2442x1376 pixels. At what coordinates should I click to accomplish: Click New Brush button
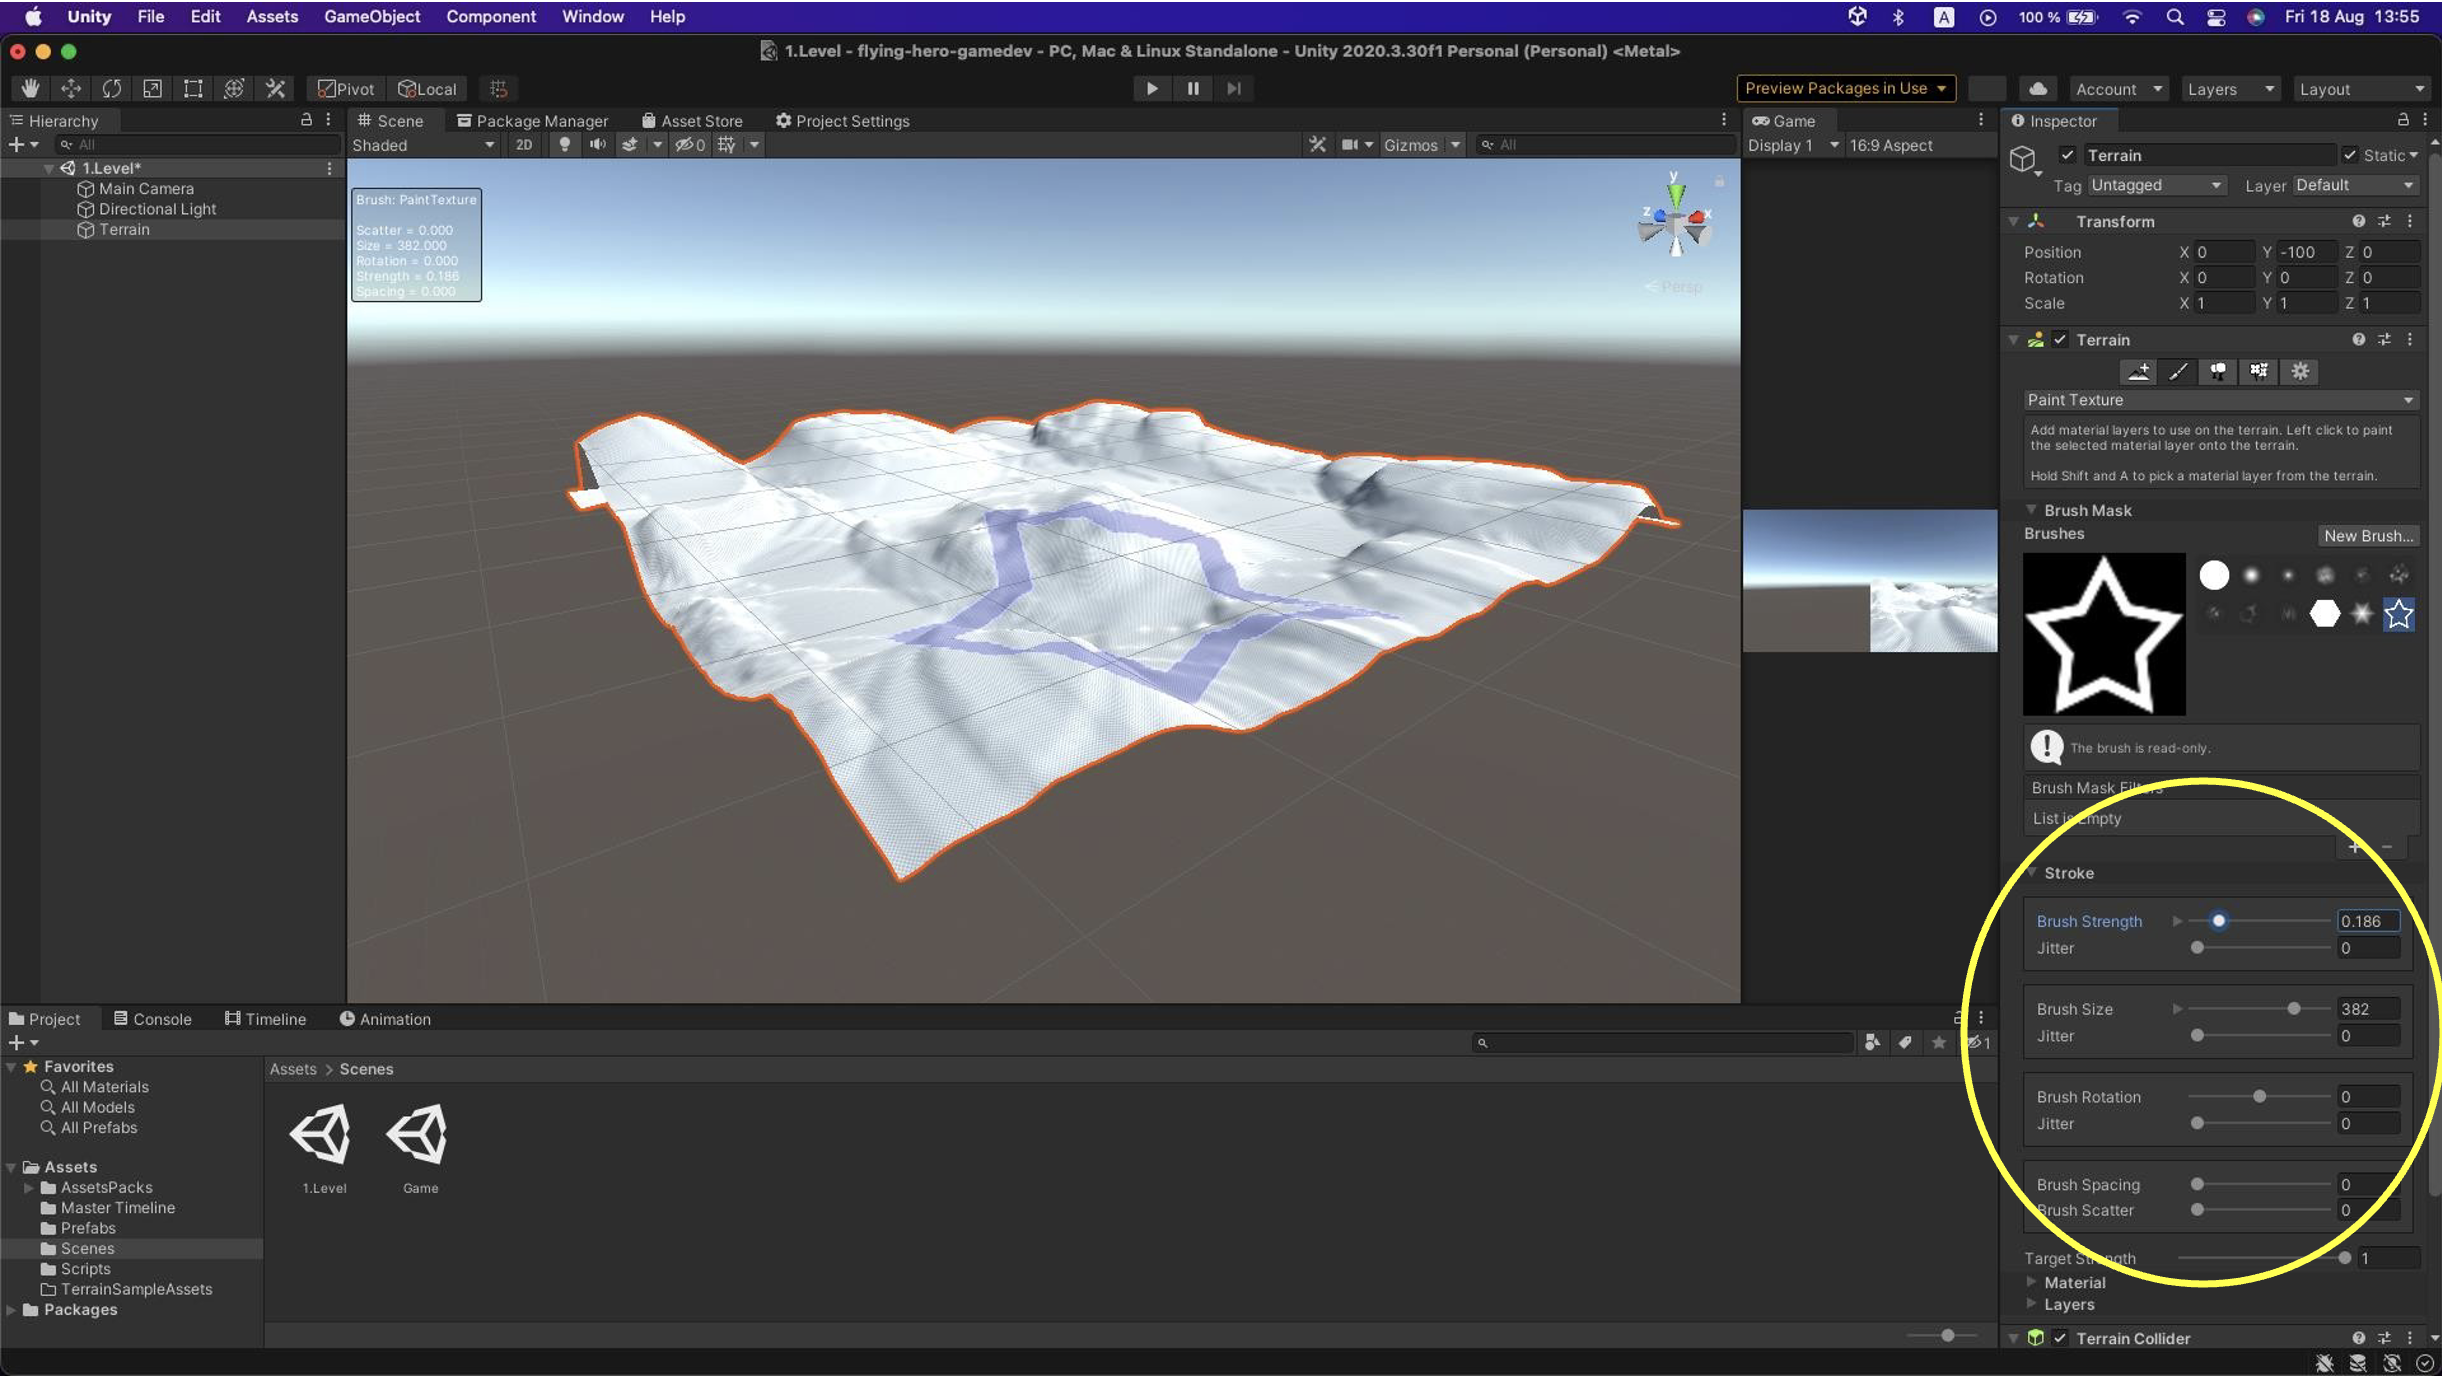click(x=2368, y=536)
